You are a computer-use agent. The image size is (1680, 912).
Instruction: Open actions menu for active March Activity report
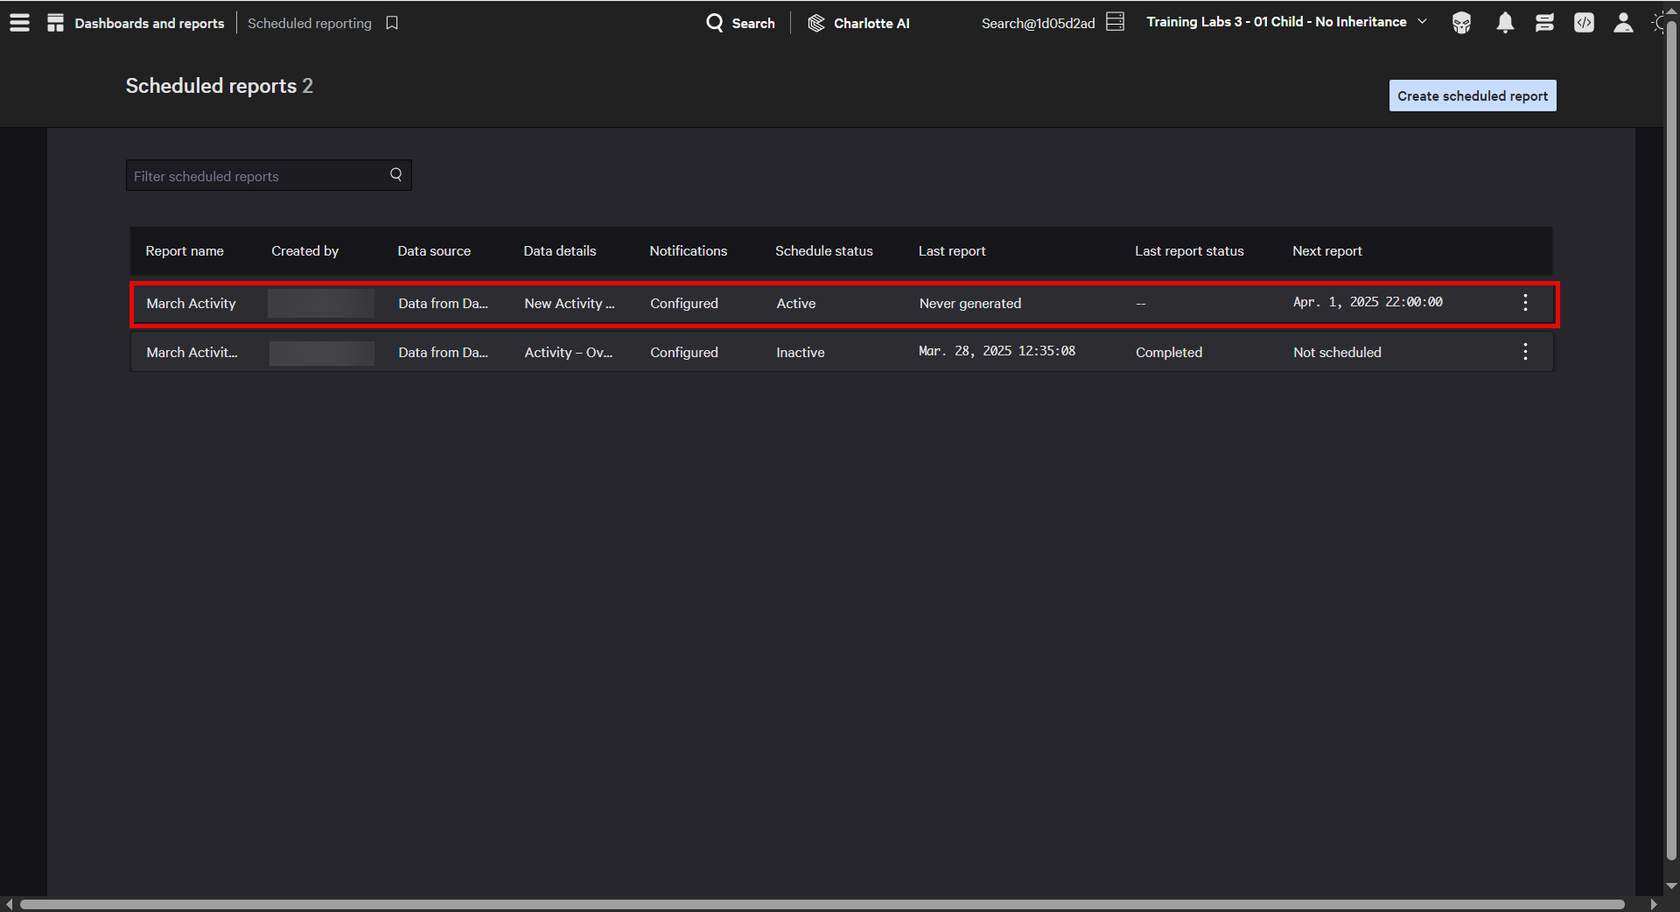[x=1525, y=303]
